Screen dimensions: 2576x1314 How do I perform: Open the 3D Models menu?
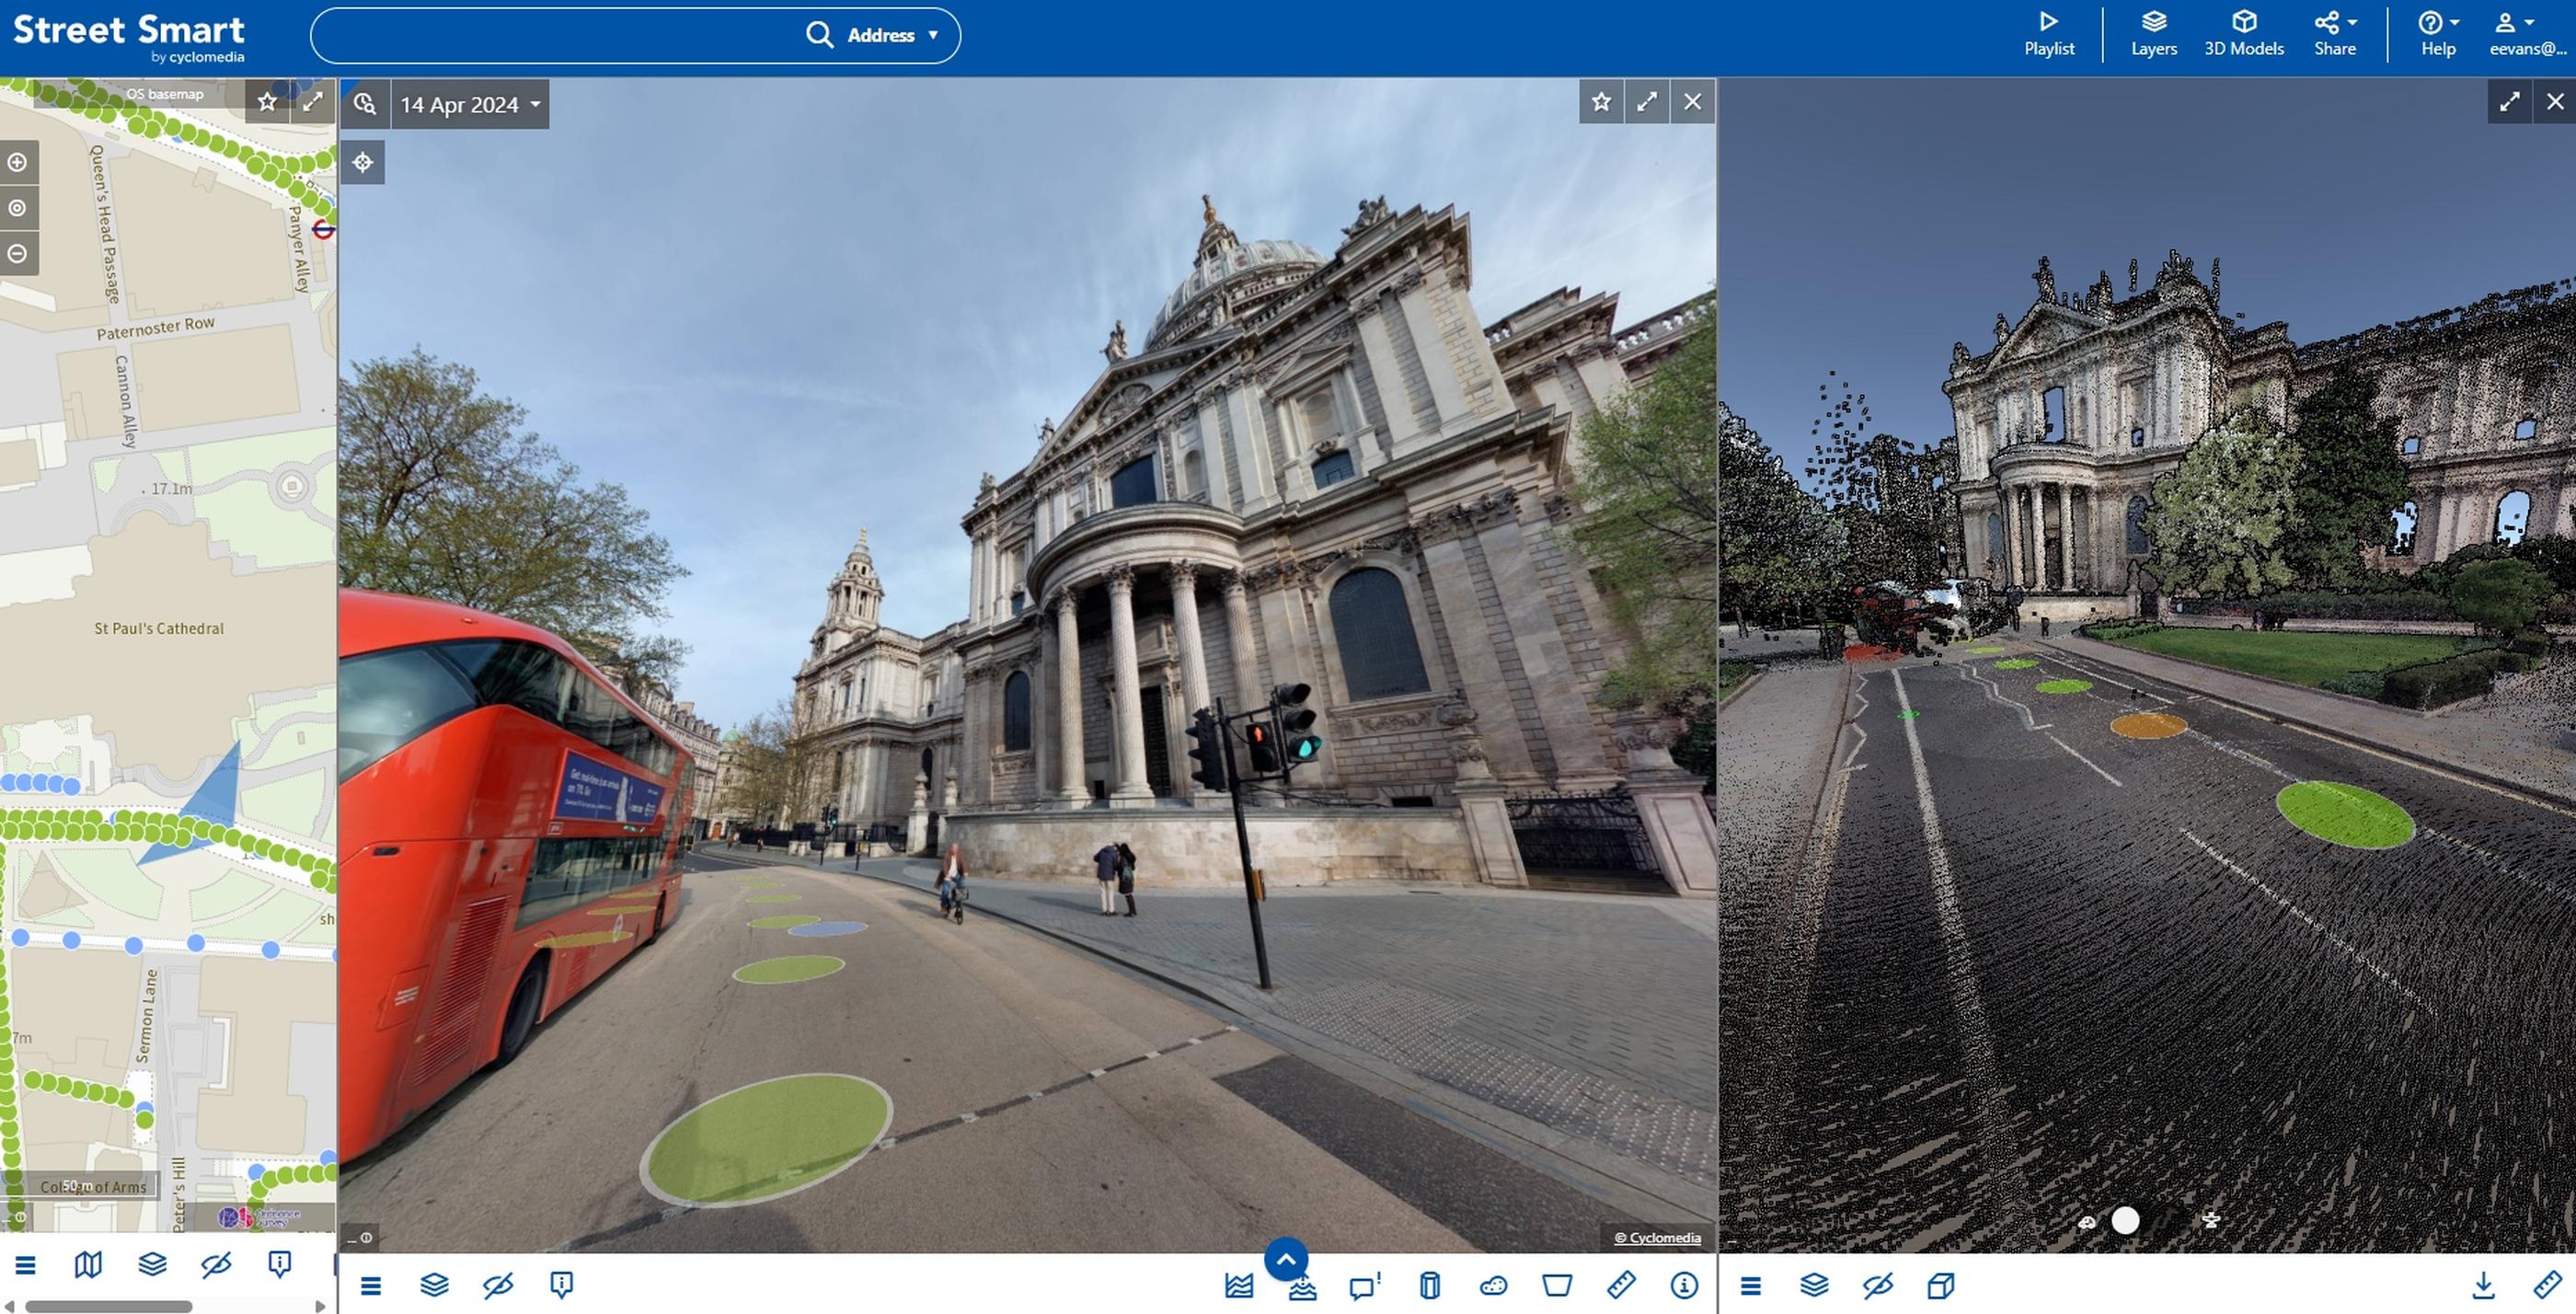2243,34
